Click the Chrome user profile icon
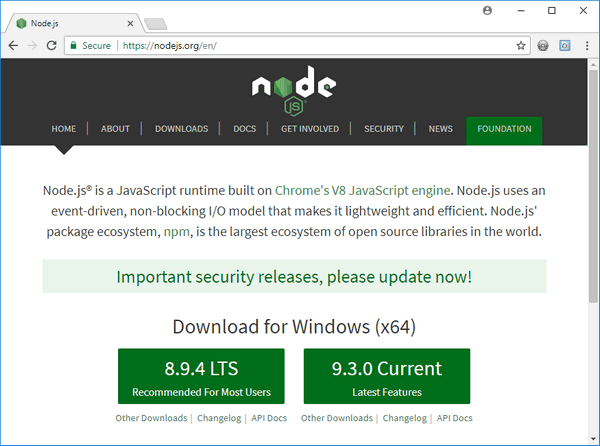Image resolution: width=600 pixels, height=446 pixels. tap(487, 10)
